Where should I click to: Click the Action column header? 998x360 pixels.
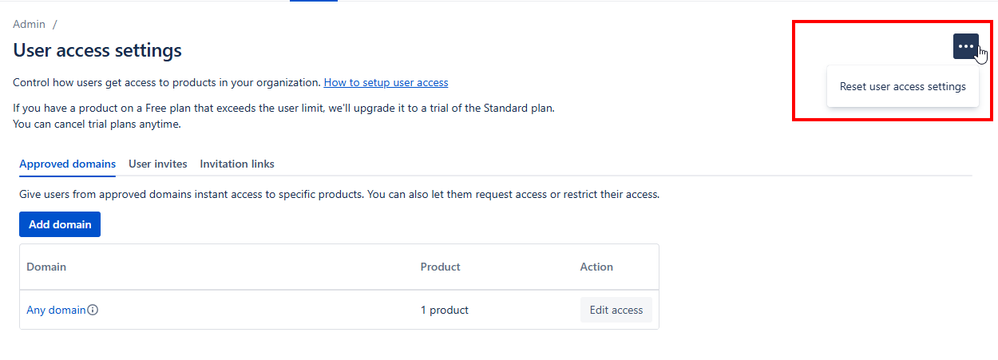pos(596,267)
